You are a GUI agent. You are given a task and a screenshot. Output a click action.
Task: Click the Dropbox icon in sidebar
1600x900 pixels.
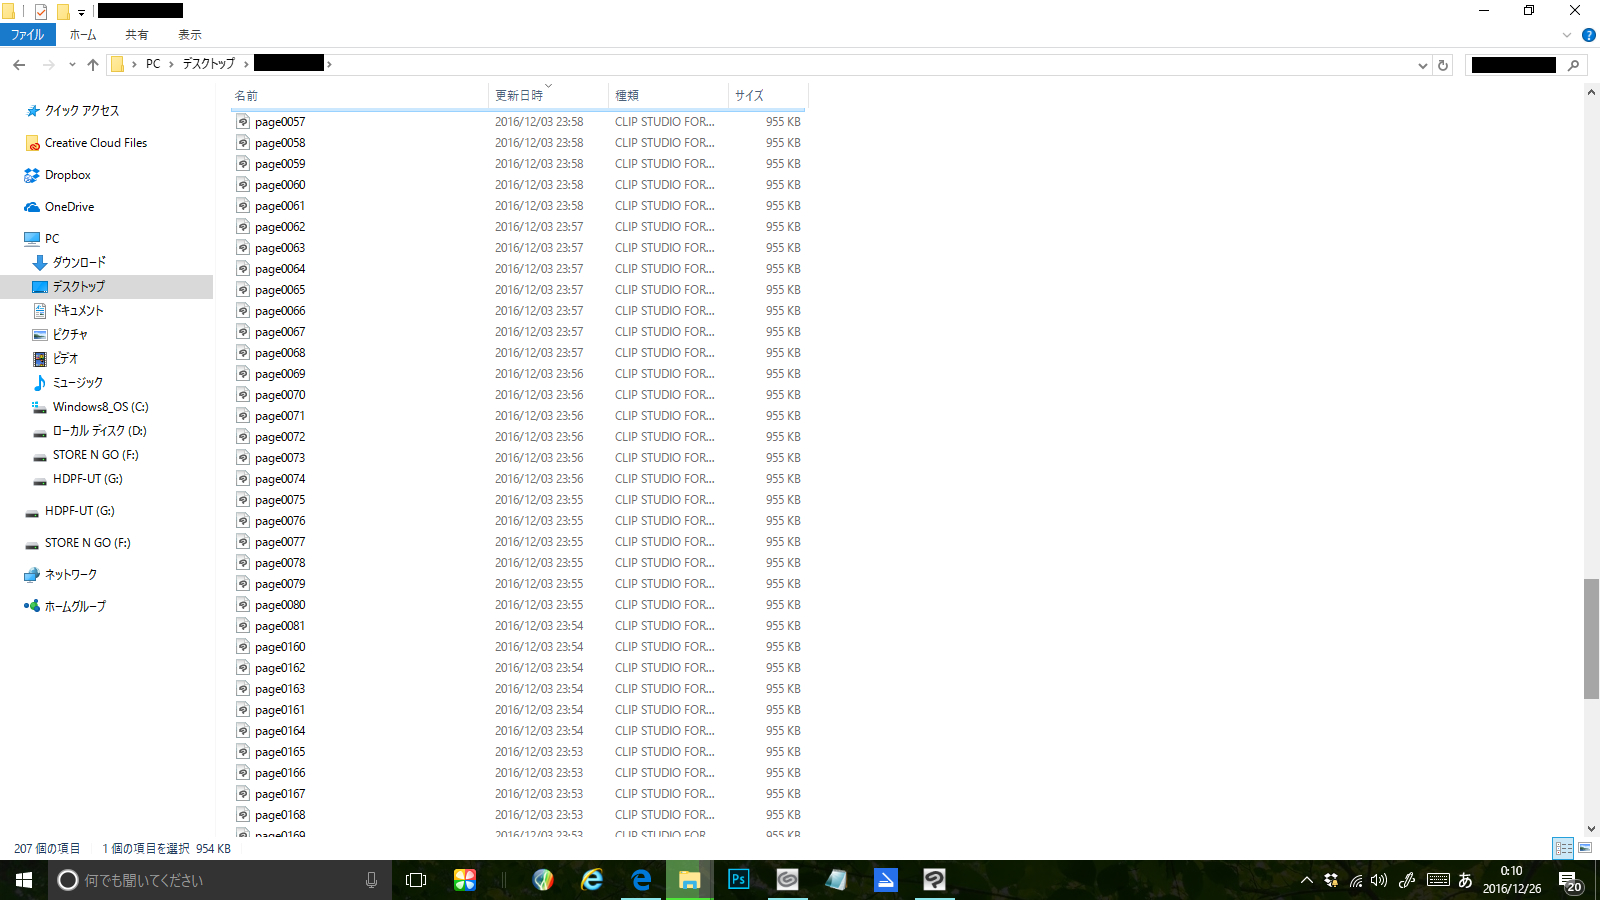(x=32, y=175)
